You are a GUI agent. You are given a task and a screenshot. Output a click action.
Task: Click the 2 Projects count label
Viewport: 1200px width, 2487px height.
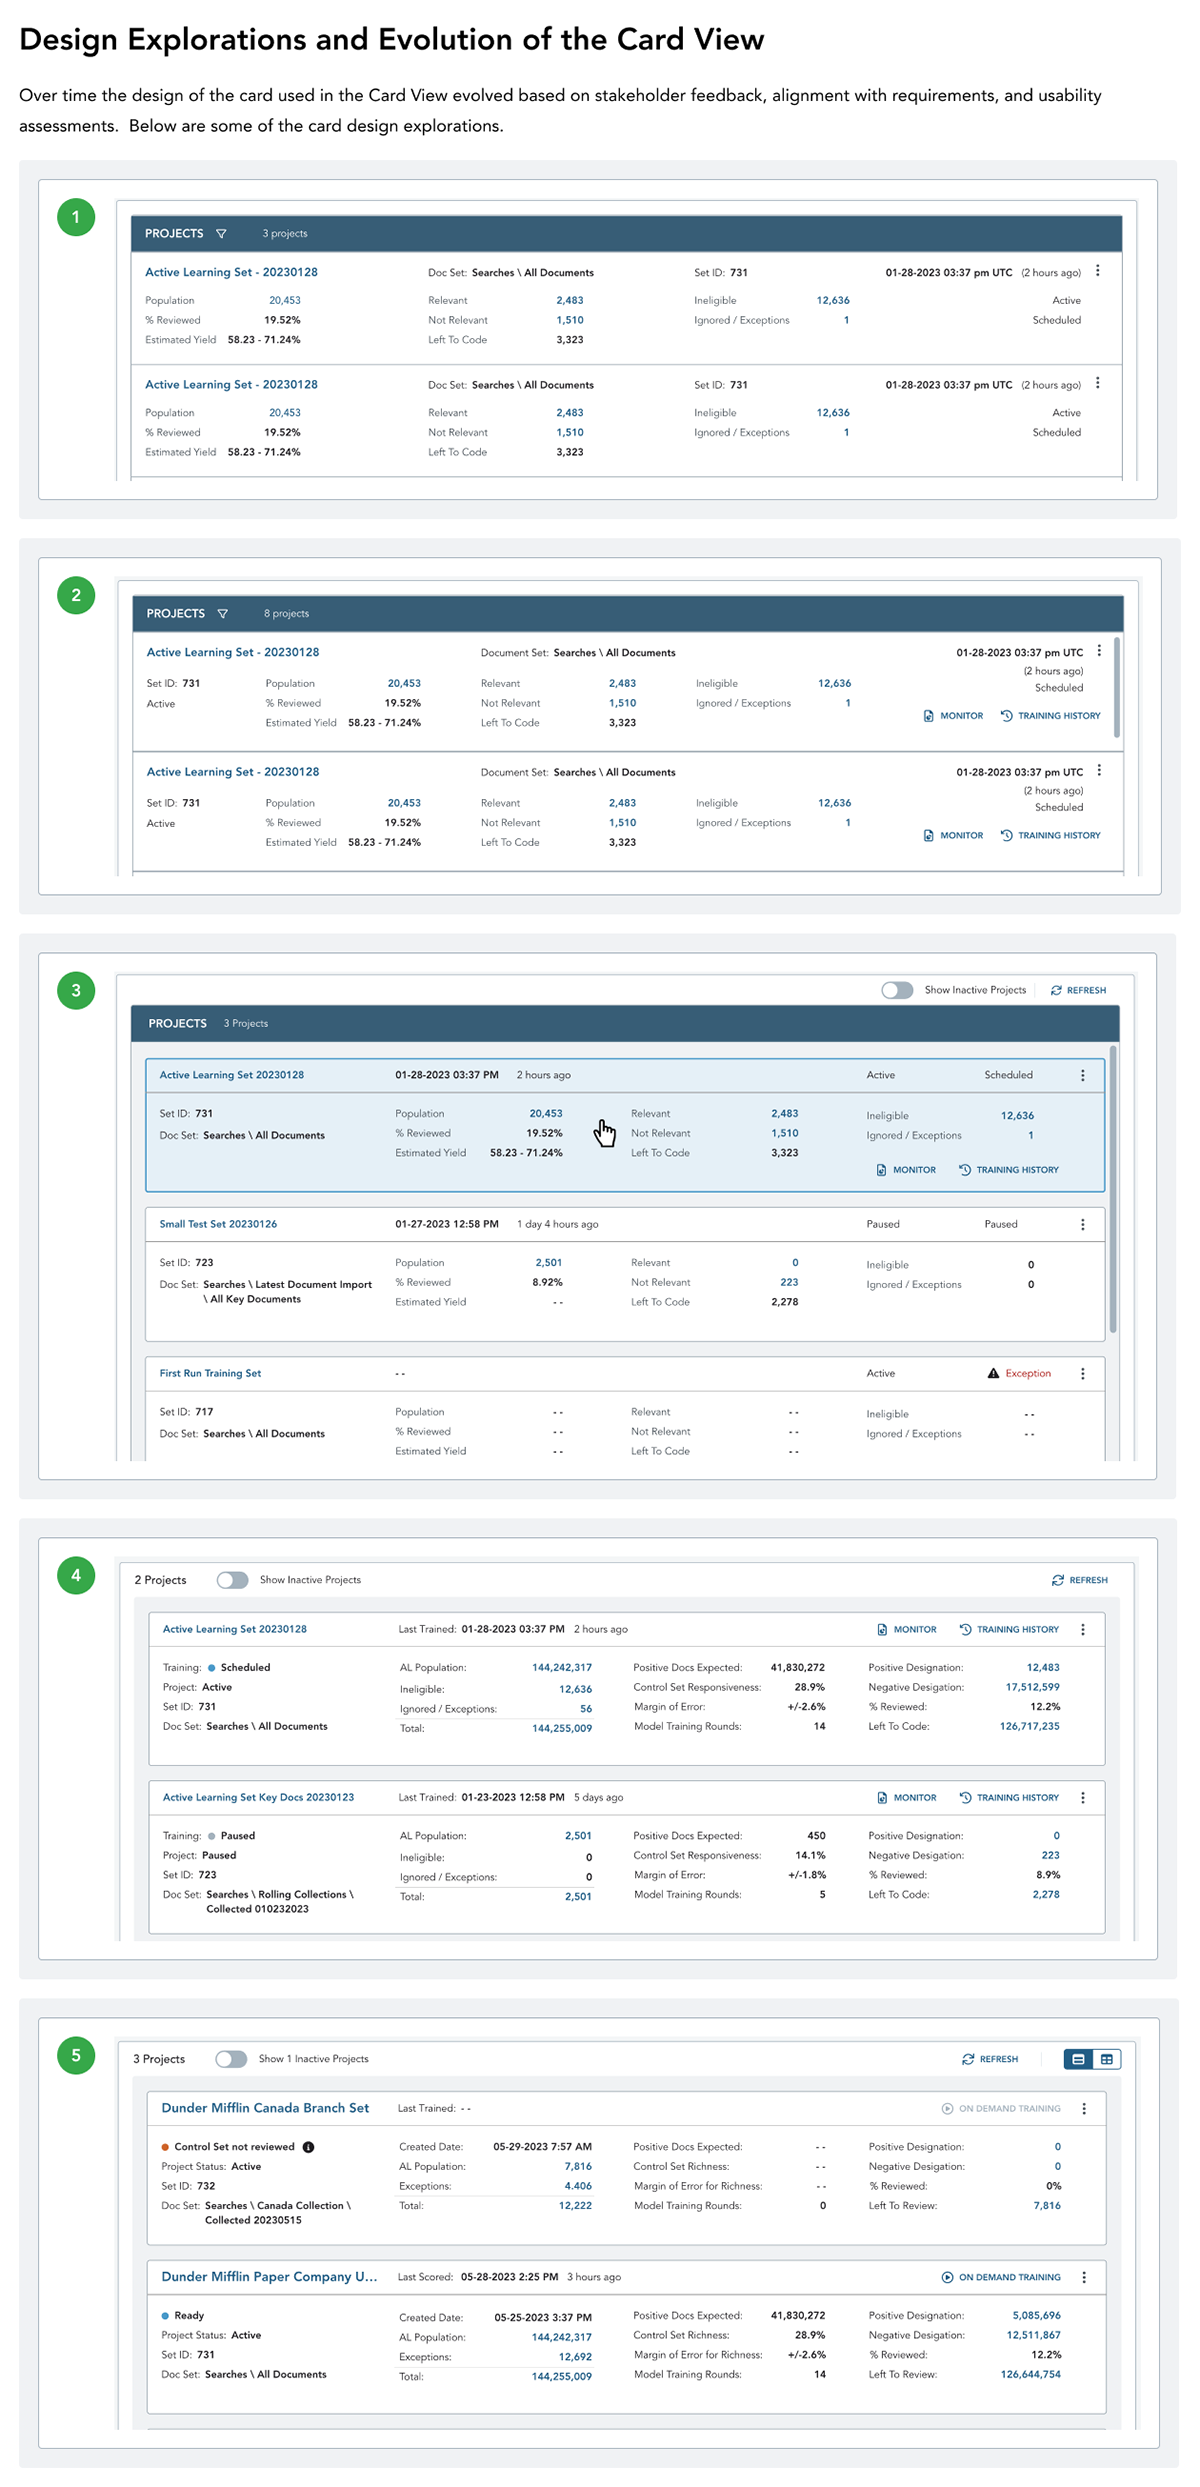tap(160, 1580)
